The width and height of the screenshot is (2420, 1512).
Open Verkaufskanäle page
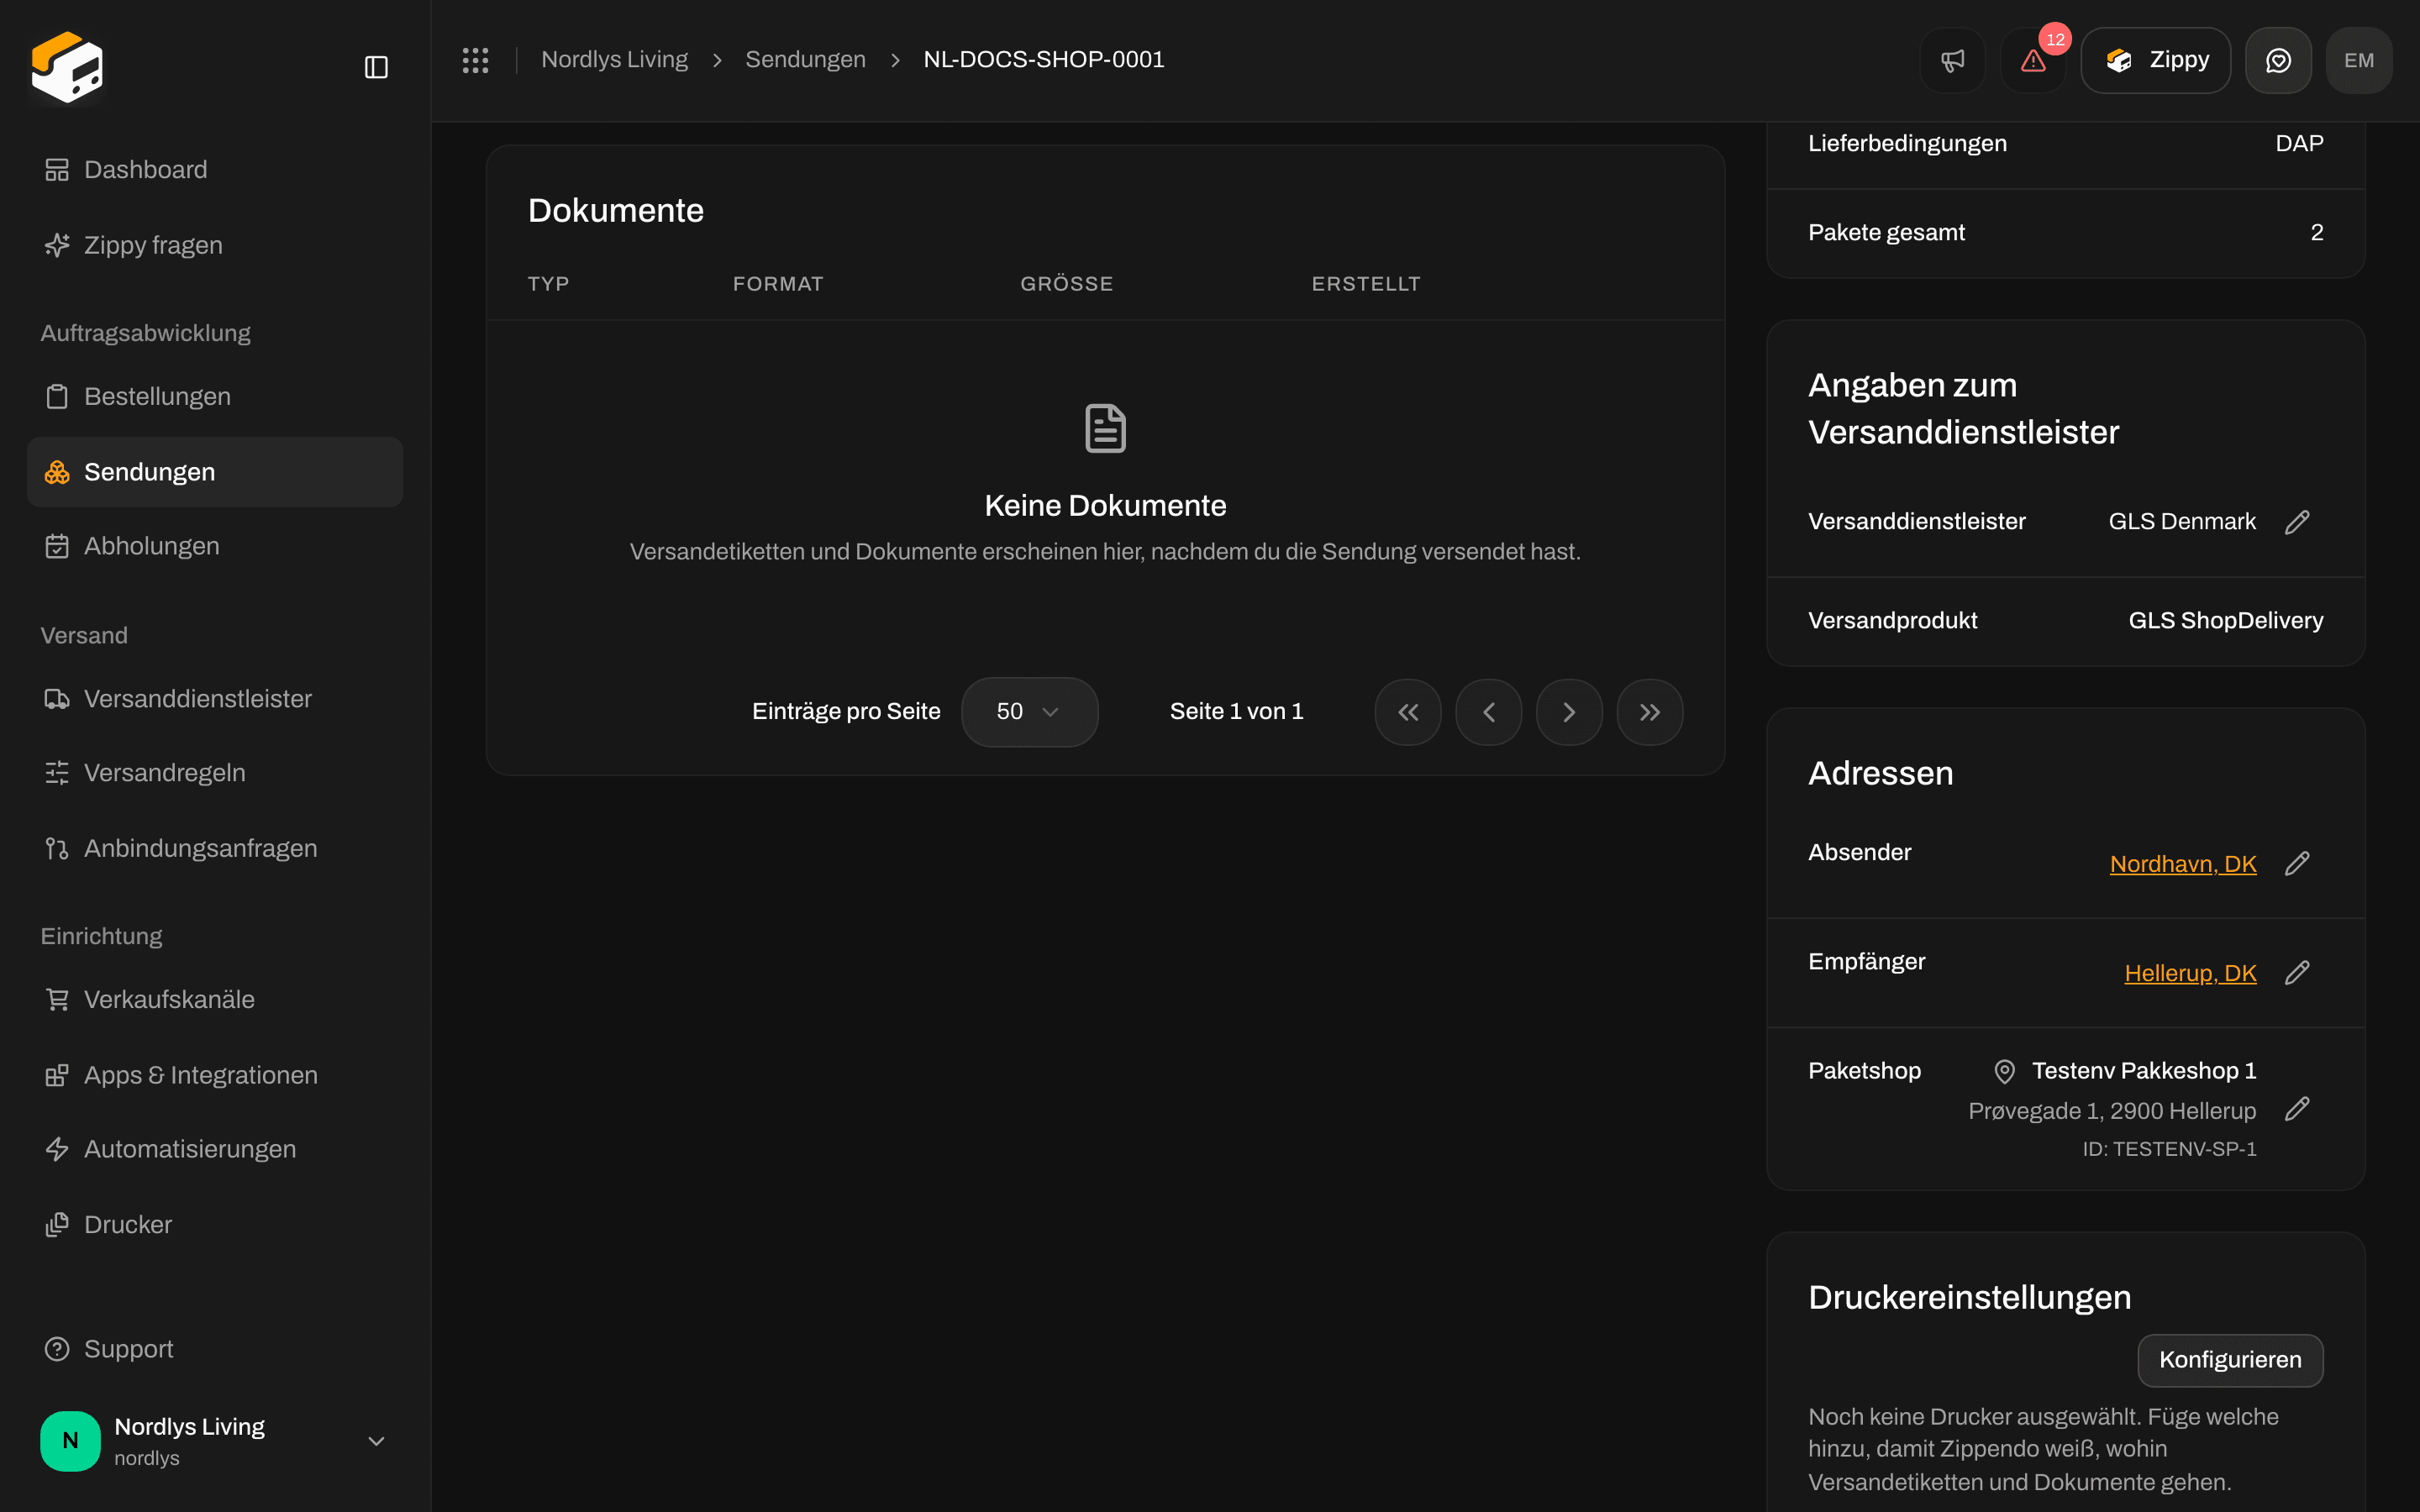tap(215, 999)
